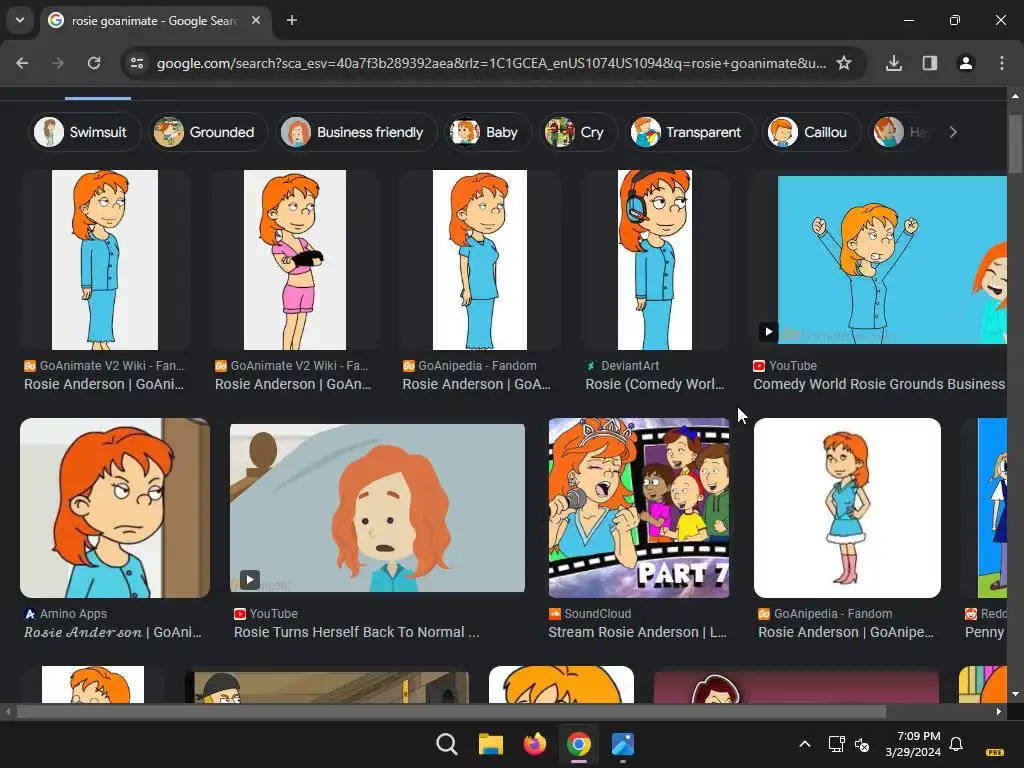Screen dimensions: 1024x768
Task: Open File Explorer from taskbar
Action: [490, 744]
